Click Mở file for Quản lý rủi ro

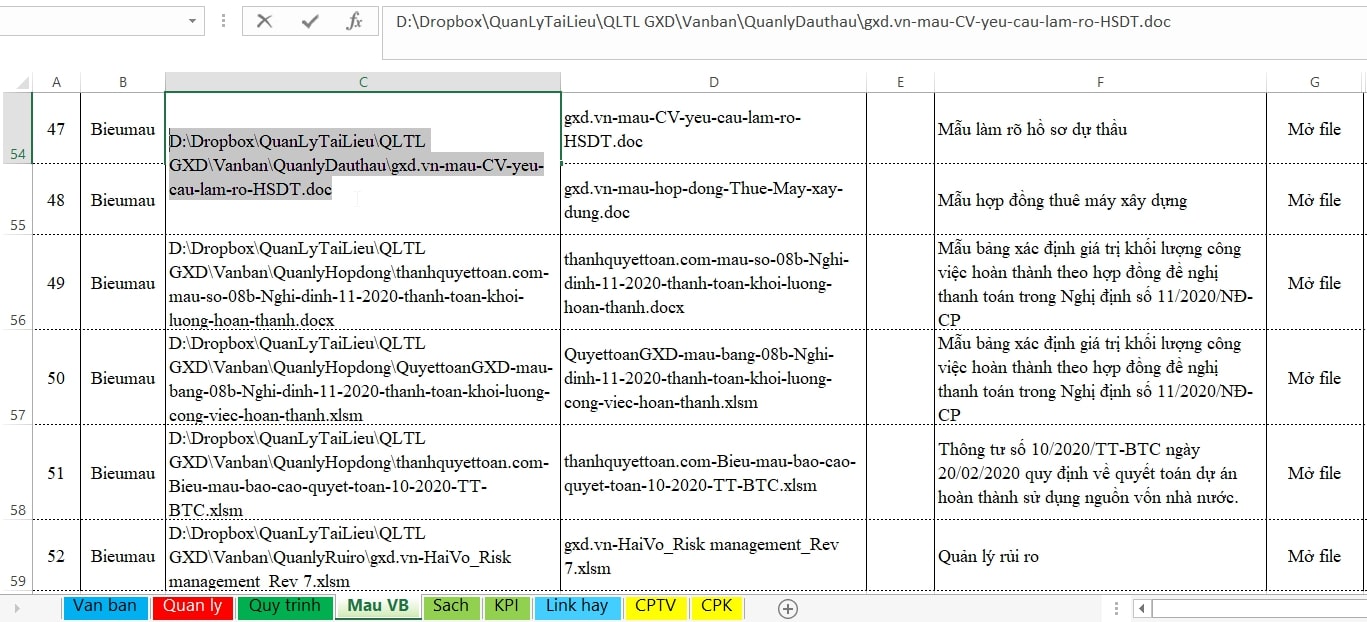pyautogui.click(x=1314, y=556)
